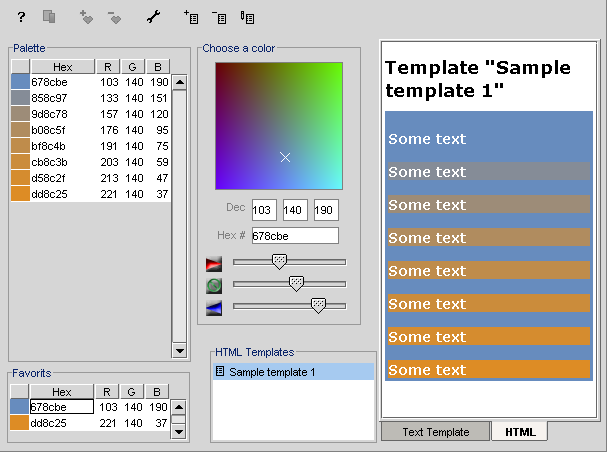This screenshot has height=452, width=607.
Task: Select palette swatch for 858c97
Action: [x=21, y=98]
